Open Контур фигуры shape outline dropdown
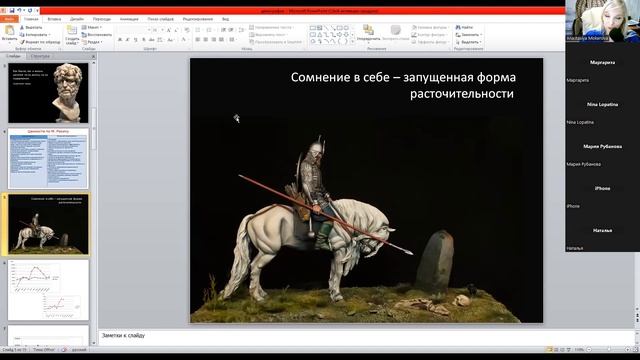This screenshot has height=360, width=640. [x=430, y=35]
